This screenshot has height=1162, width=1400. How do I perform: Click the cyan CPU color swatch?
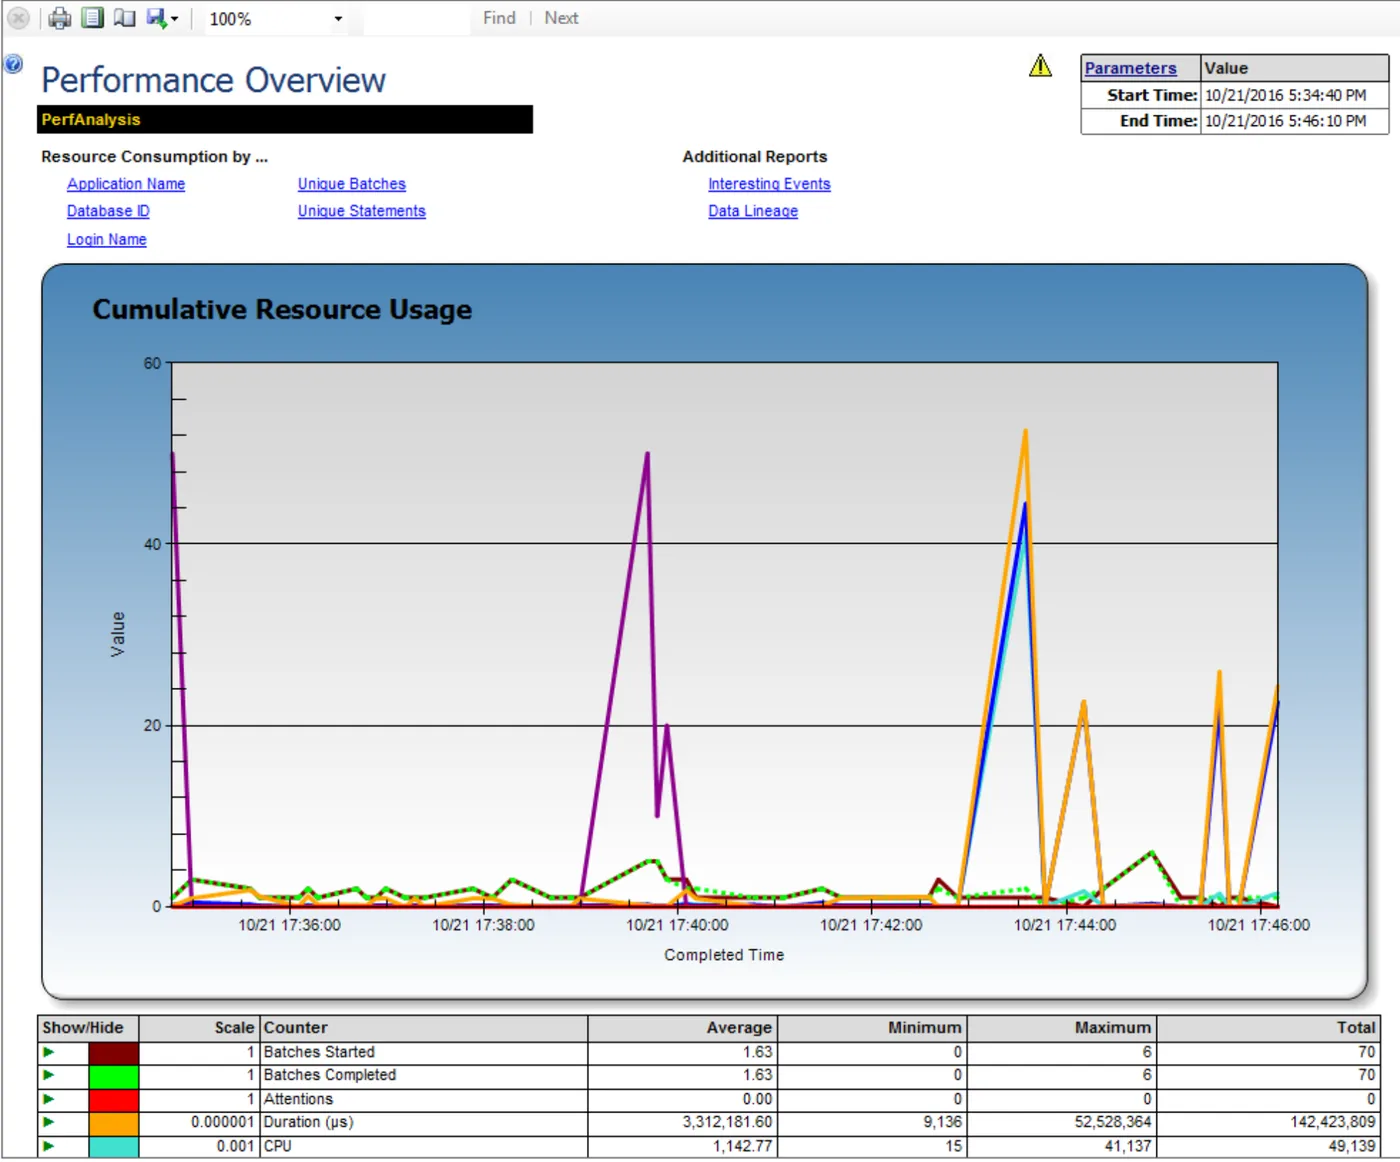[113, 1147]
